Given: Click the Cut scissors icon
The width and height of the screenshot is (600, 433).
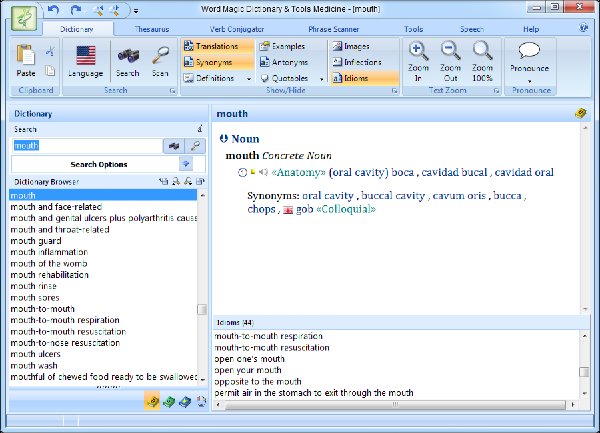Looking at the screenshot, I should (x=50, y=51).
